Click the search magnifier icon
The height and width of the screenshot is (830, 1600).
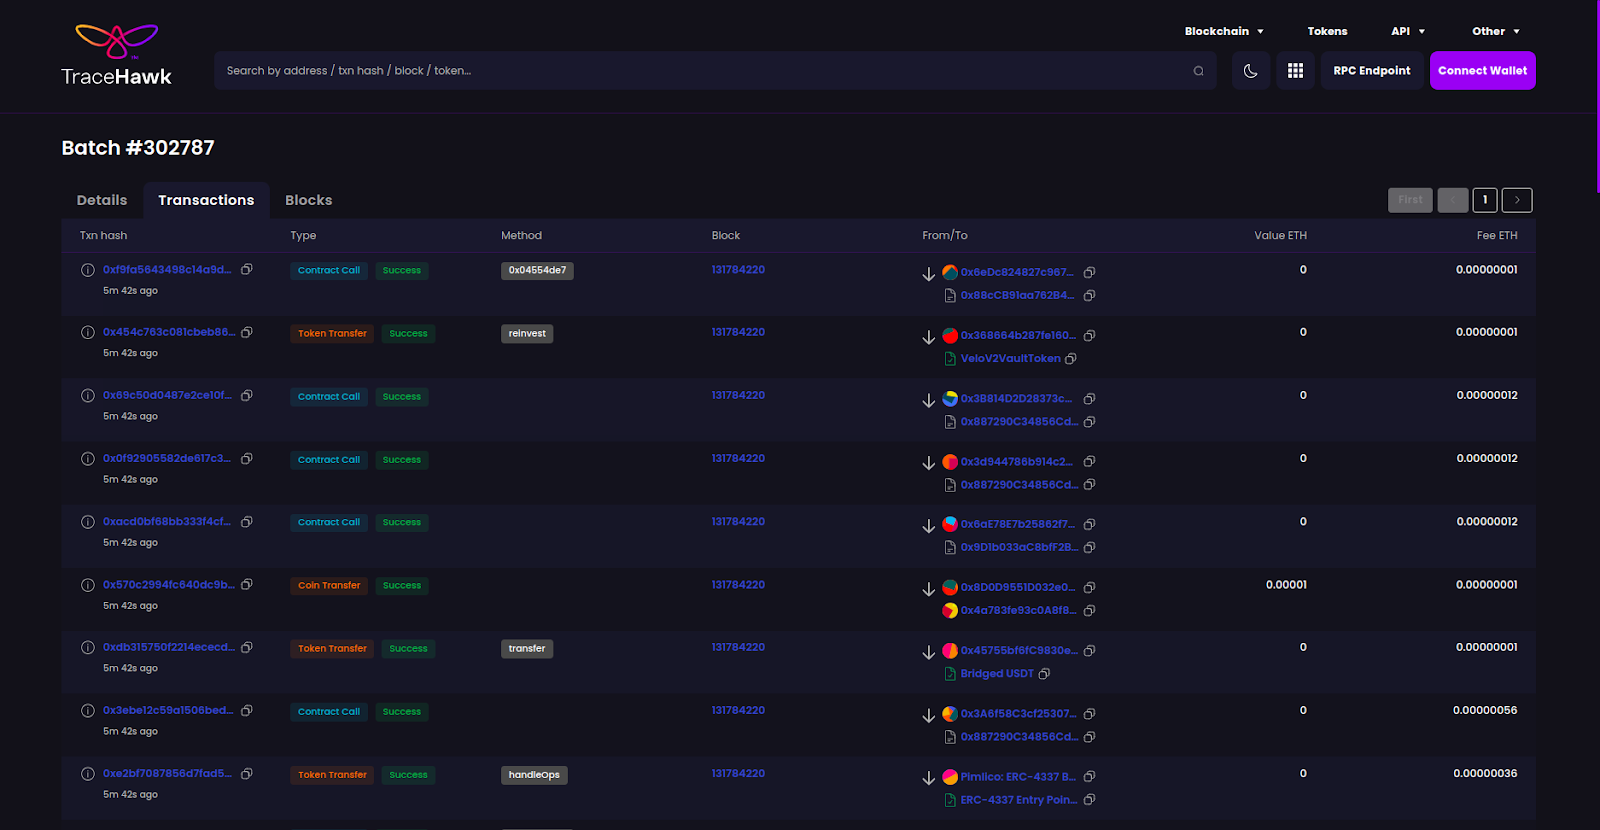[x=1198, y=71]
